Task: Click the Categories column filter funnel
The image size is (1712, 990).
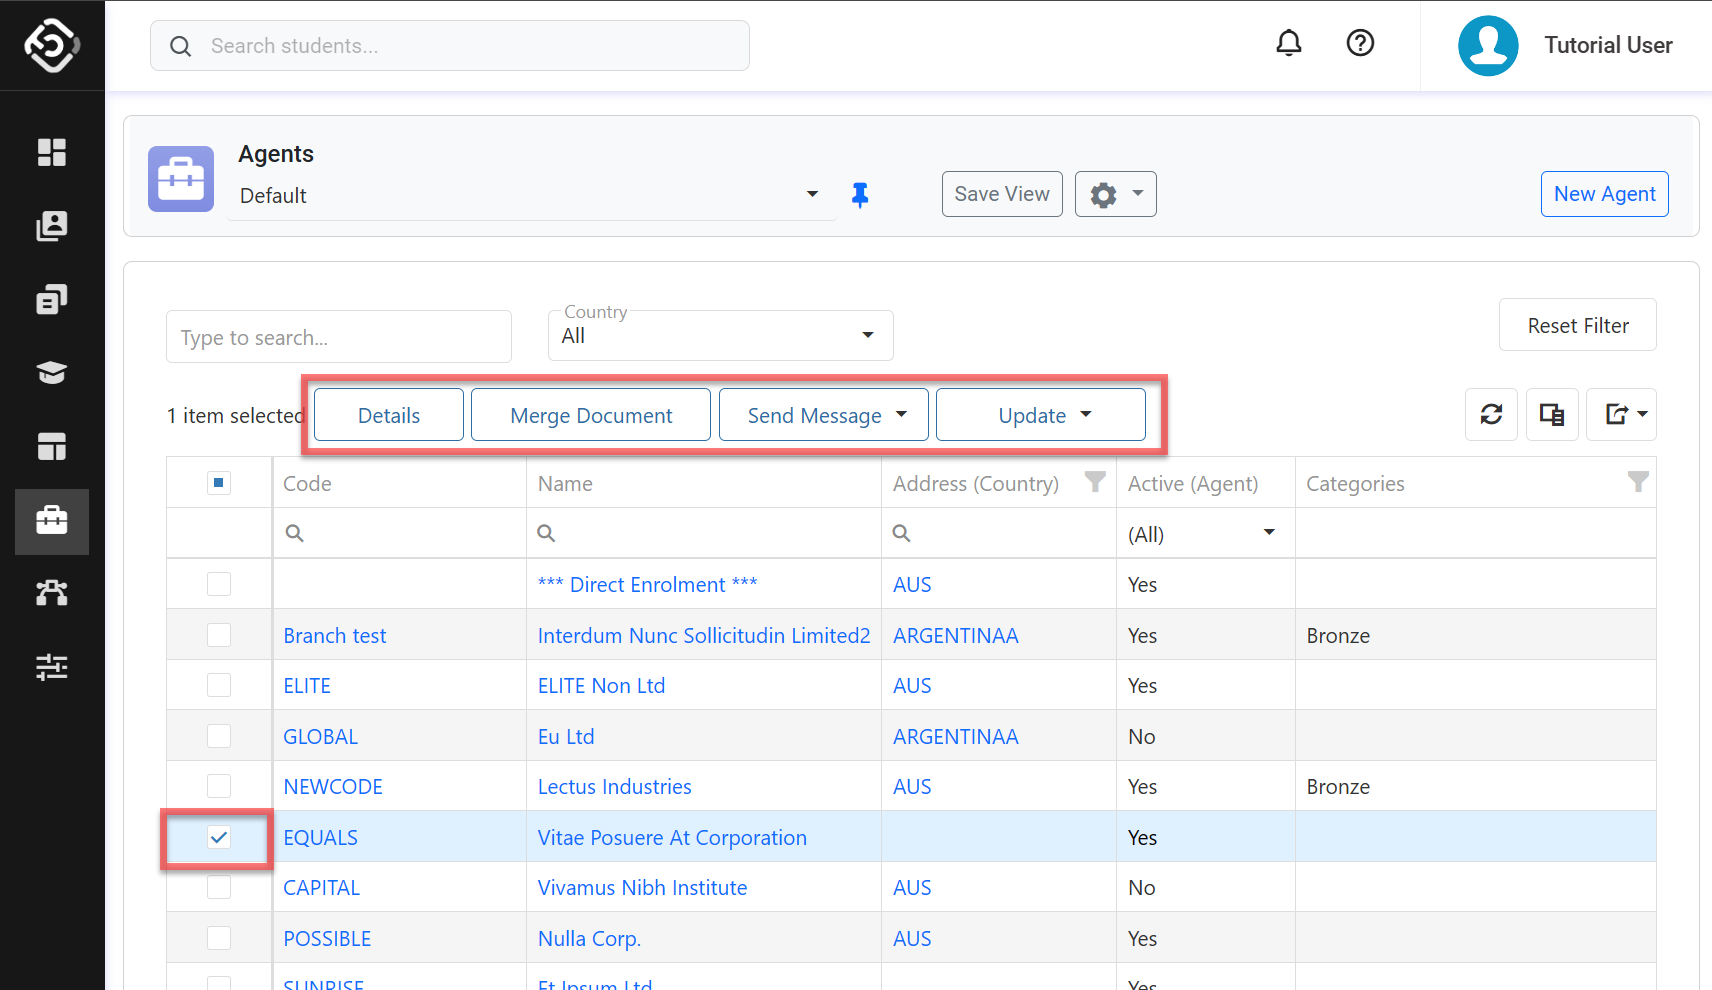Action: click(x=1638, y=482)
